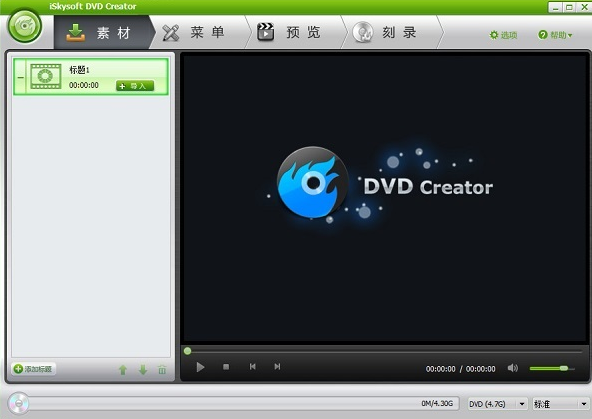Go to the 预览 (Preview) tab
Image resolution: width=592 pixels, height=419 pixels.
click(295, 33)
